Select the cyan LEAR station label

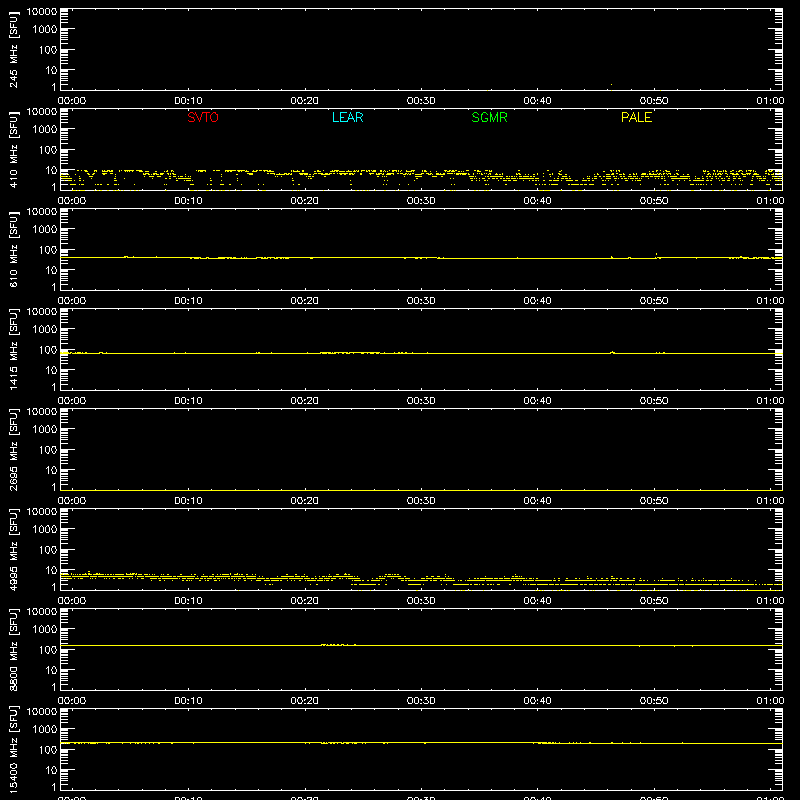(347, 117)
